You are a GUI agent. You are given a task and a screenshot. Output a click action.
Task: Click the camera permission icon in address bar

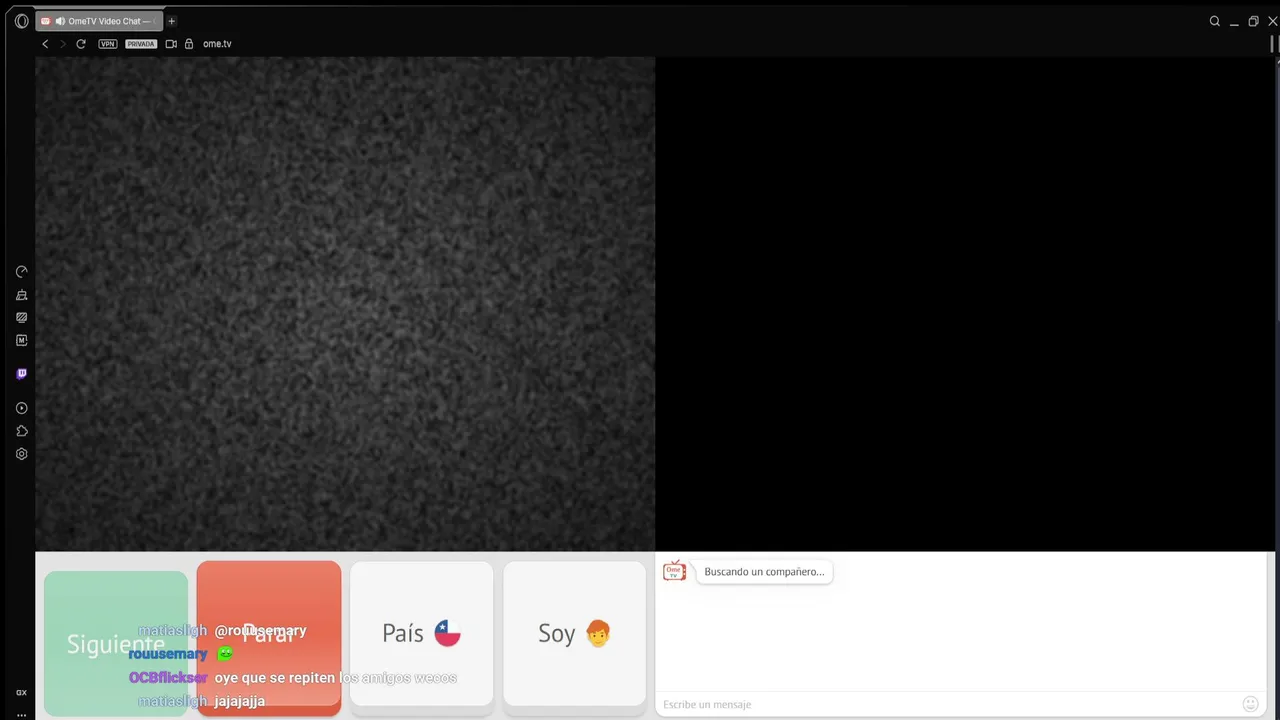pyautogui.click(x=171, y=44)
